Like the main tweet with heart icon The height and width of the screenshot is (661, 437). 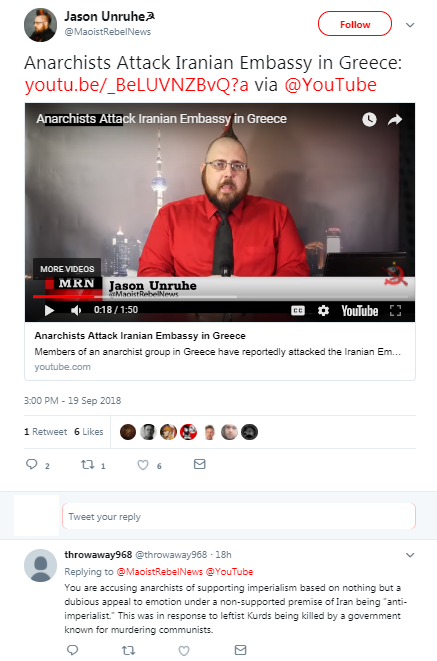pos(143,465)
